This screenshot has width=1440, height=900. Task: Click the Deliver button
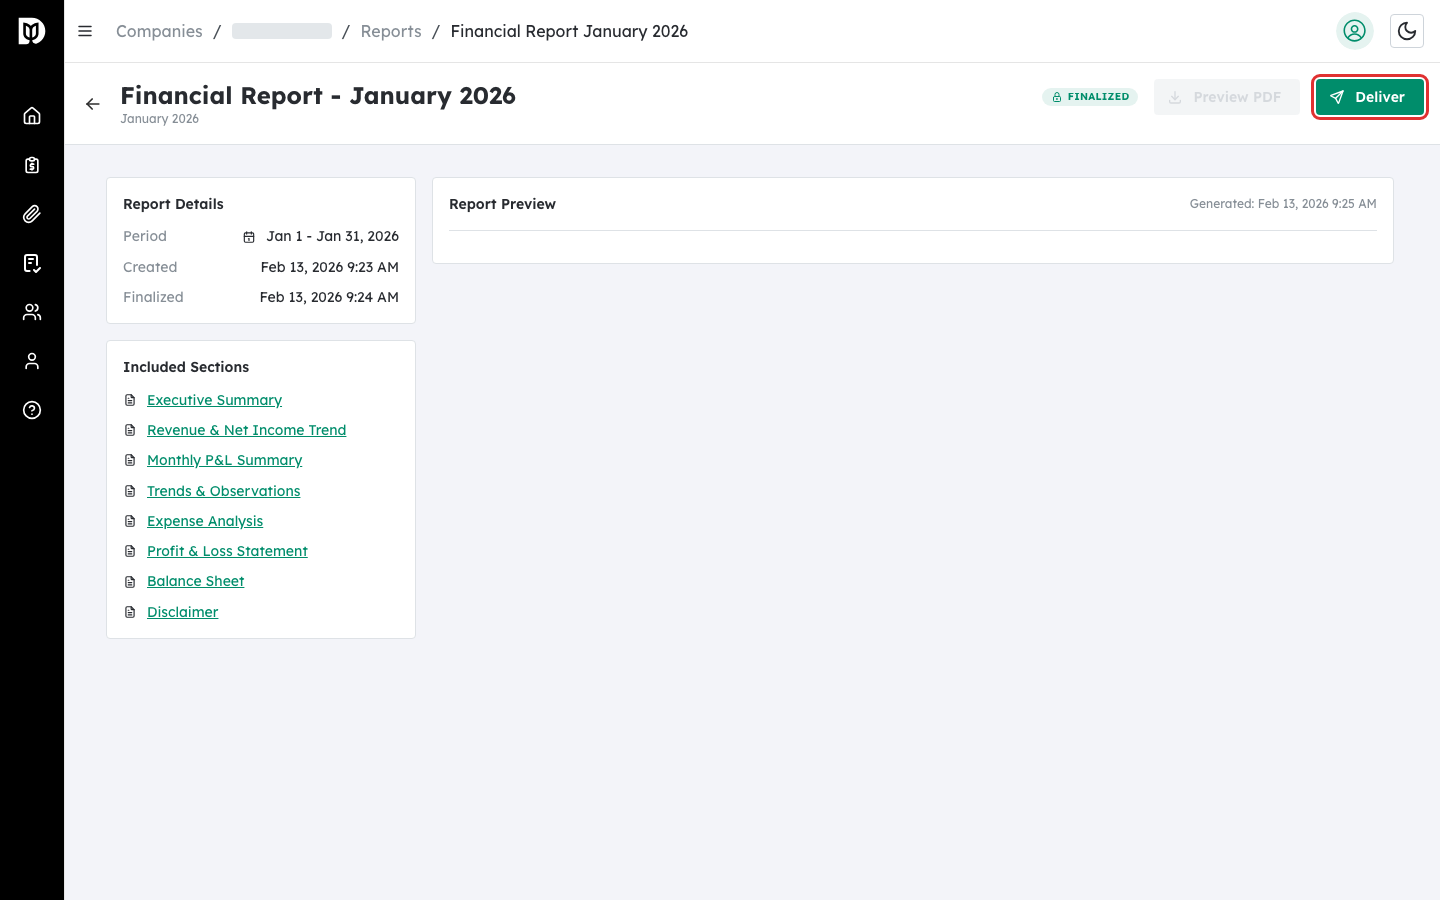1369,96
